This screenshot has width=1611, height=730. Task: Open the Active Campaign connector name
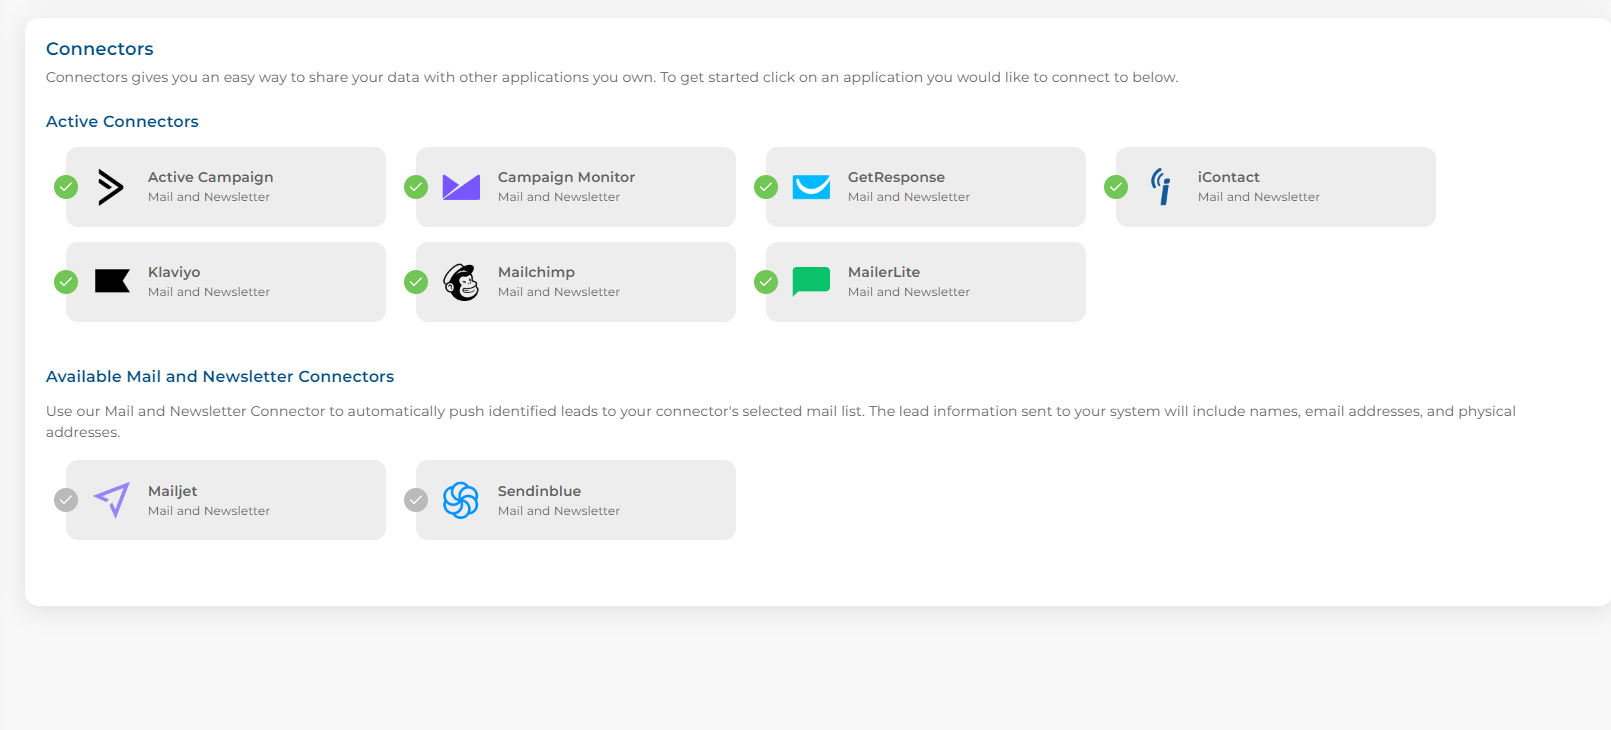click(x=210, y=177)
